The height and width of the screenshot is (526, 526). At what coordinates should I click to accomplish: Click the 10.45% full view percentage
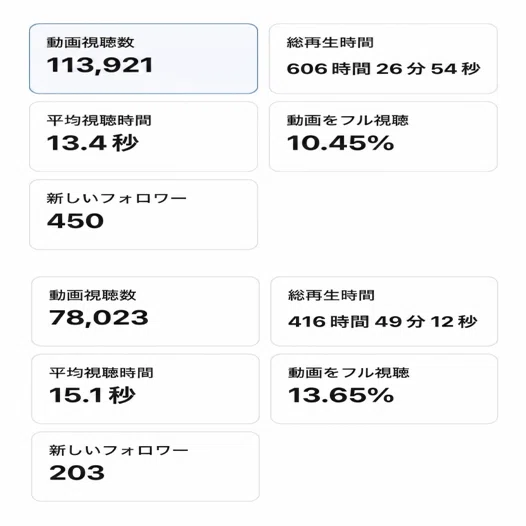tap(340, 143)
